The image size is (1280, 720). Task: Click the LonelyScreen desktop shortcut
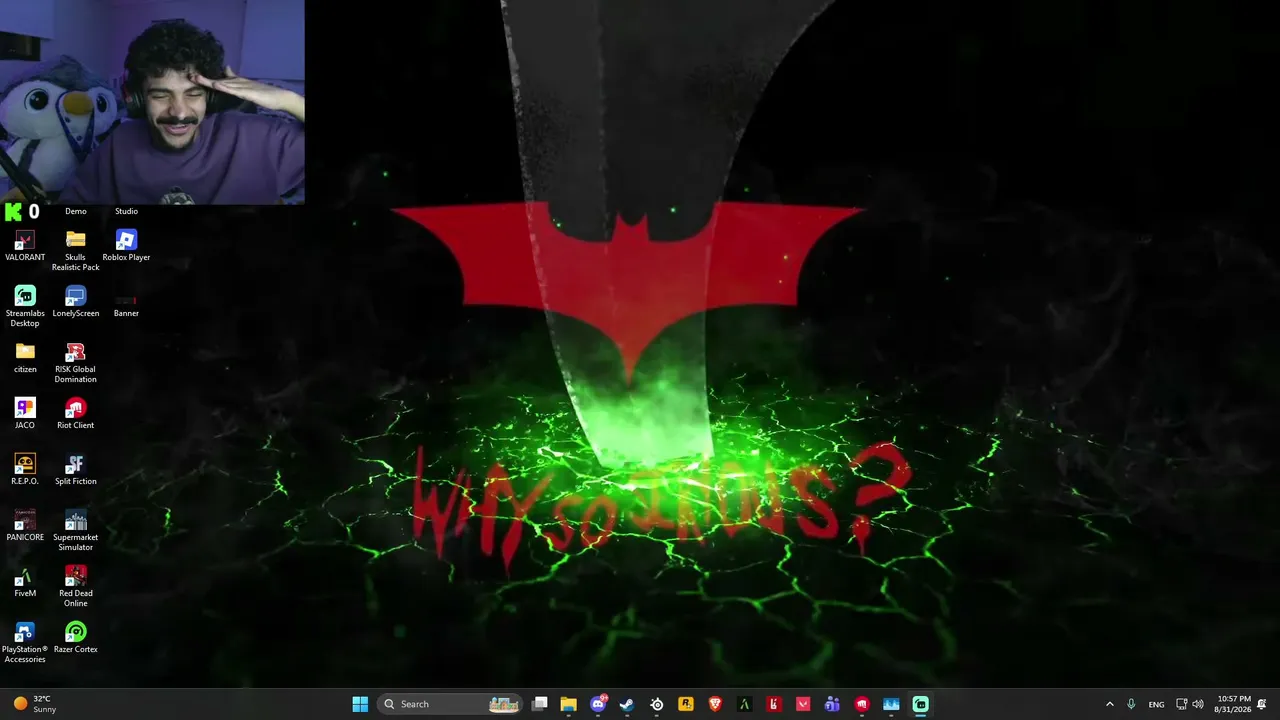(76, 301)
